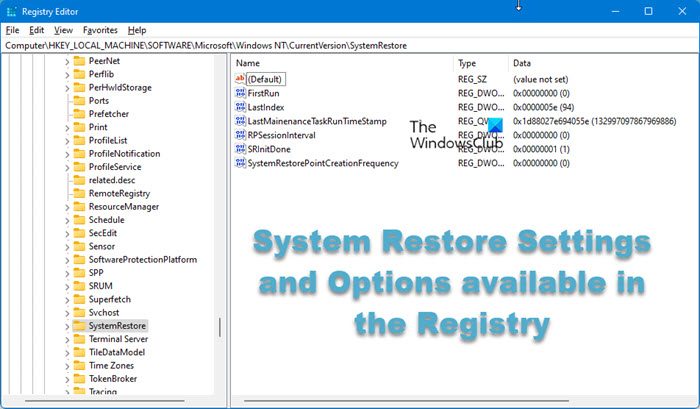Click the registry path address bar
This screenshot has height=409, width=700.
tap(350, 46)
